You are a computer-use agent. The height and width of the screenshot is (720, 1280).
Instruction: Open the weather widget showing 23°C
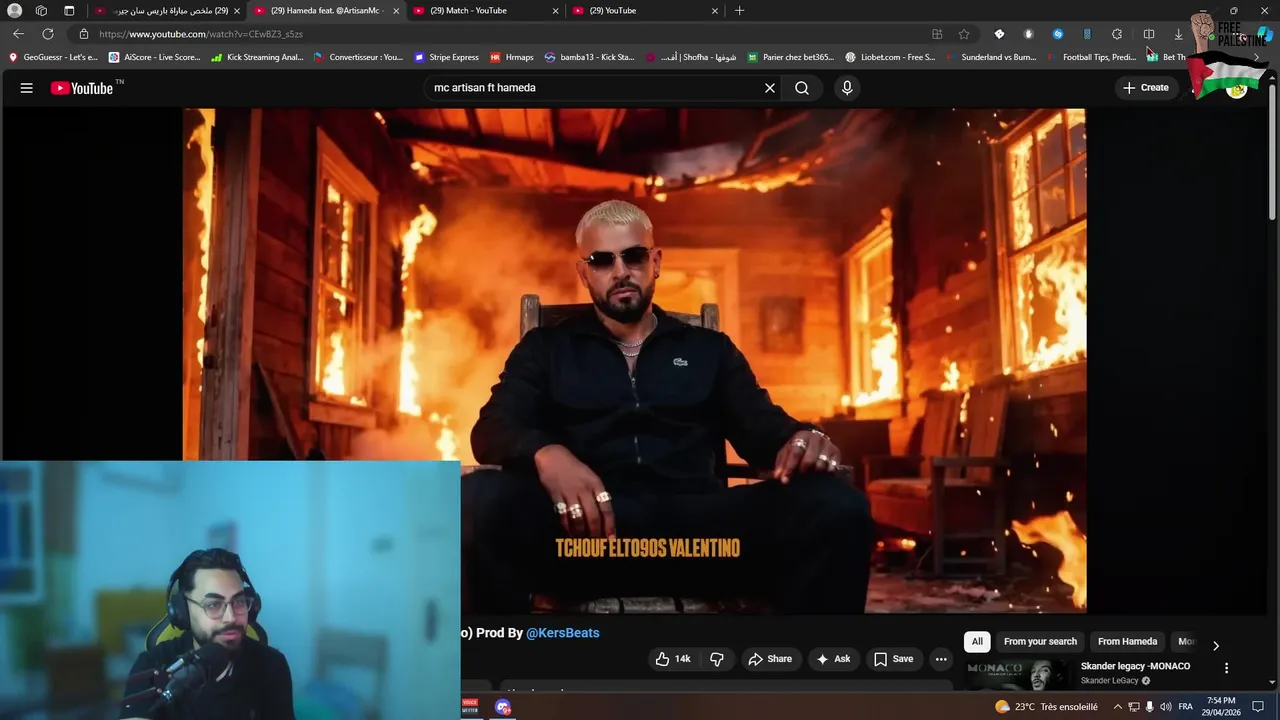tap(1046, 706)
